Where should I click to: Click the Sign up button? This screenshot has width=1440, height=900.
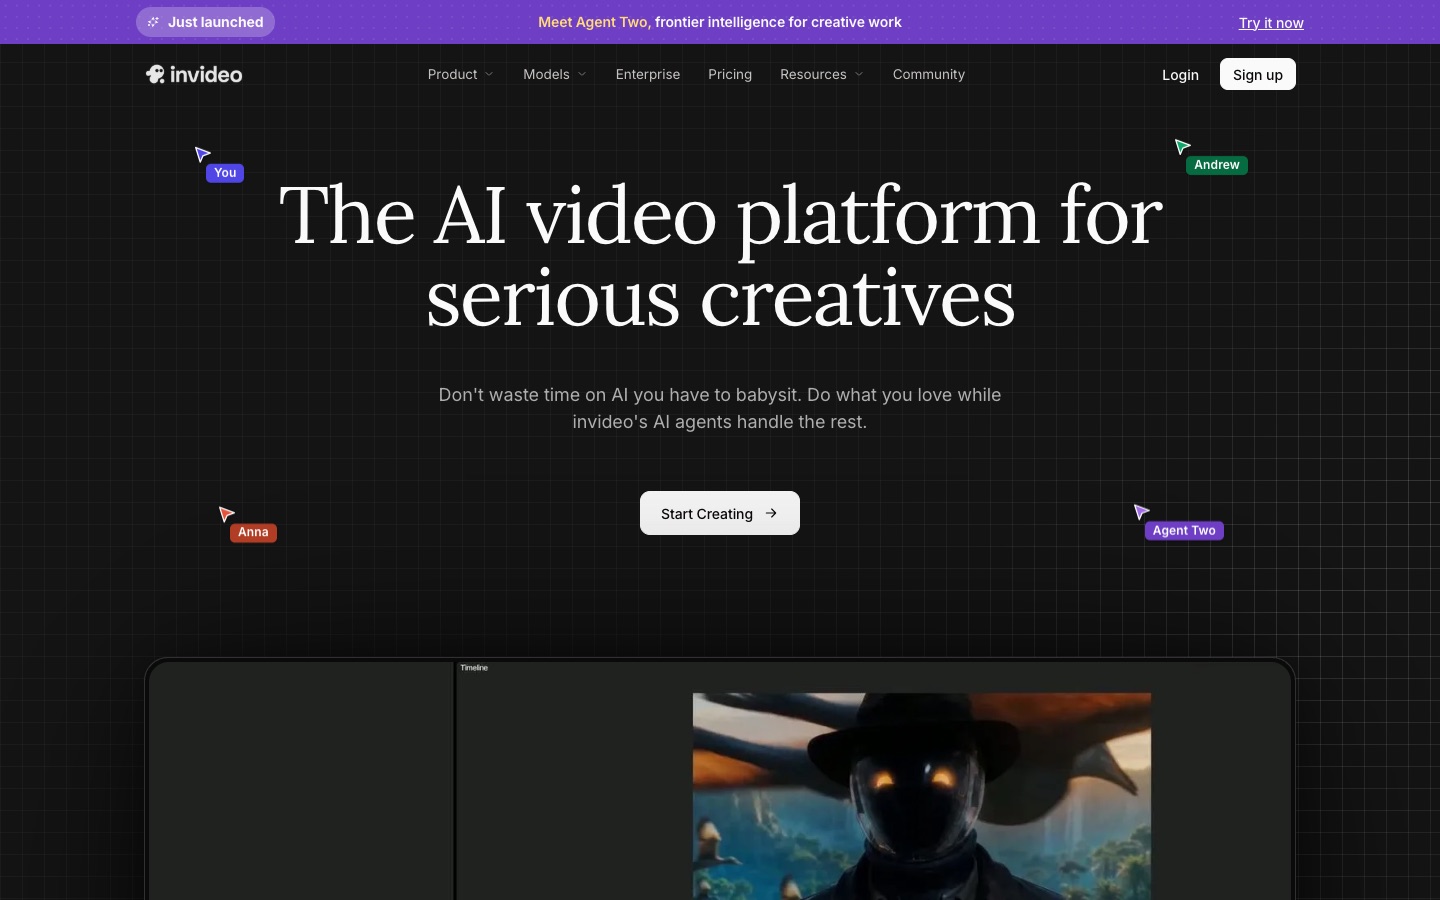tap(1258, 74)
